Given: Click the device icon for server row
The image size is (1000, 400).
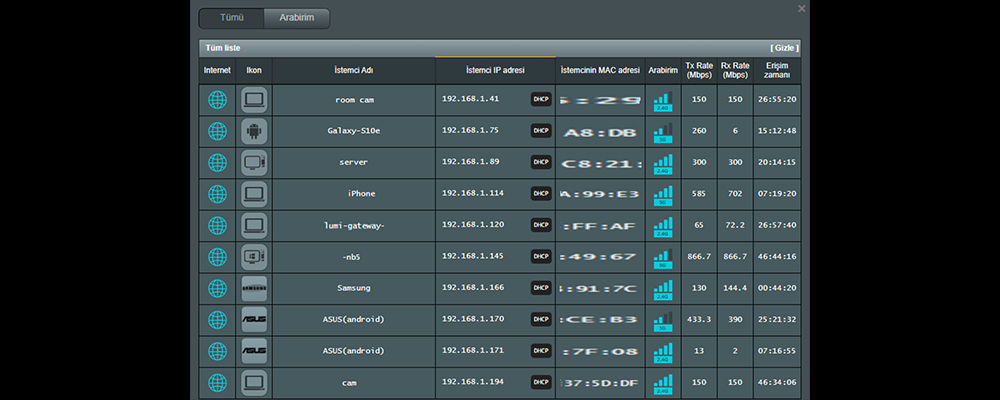Looking at the screenshot, I should coord(254,163).
